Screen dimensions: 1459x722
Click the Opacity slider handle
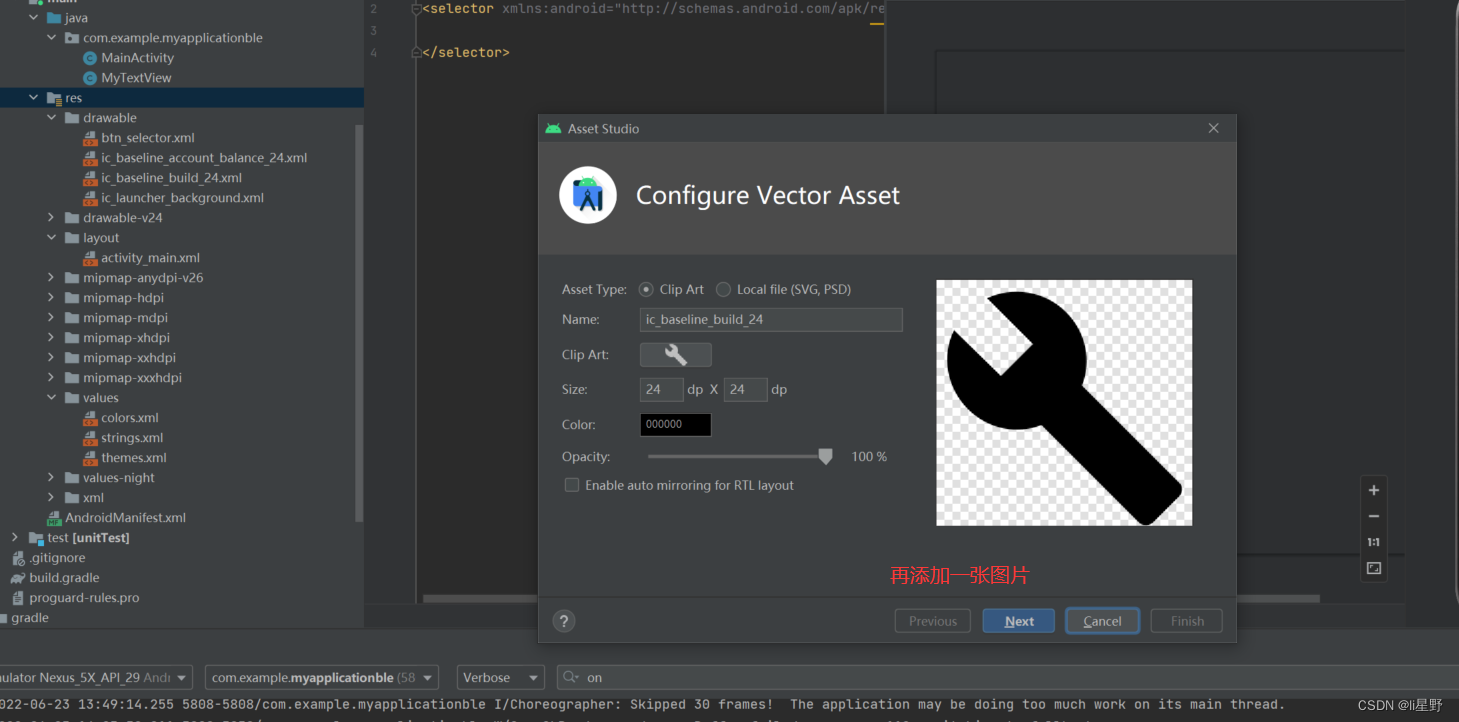click(x=825, y=457)
